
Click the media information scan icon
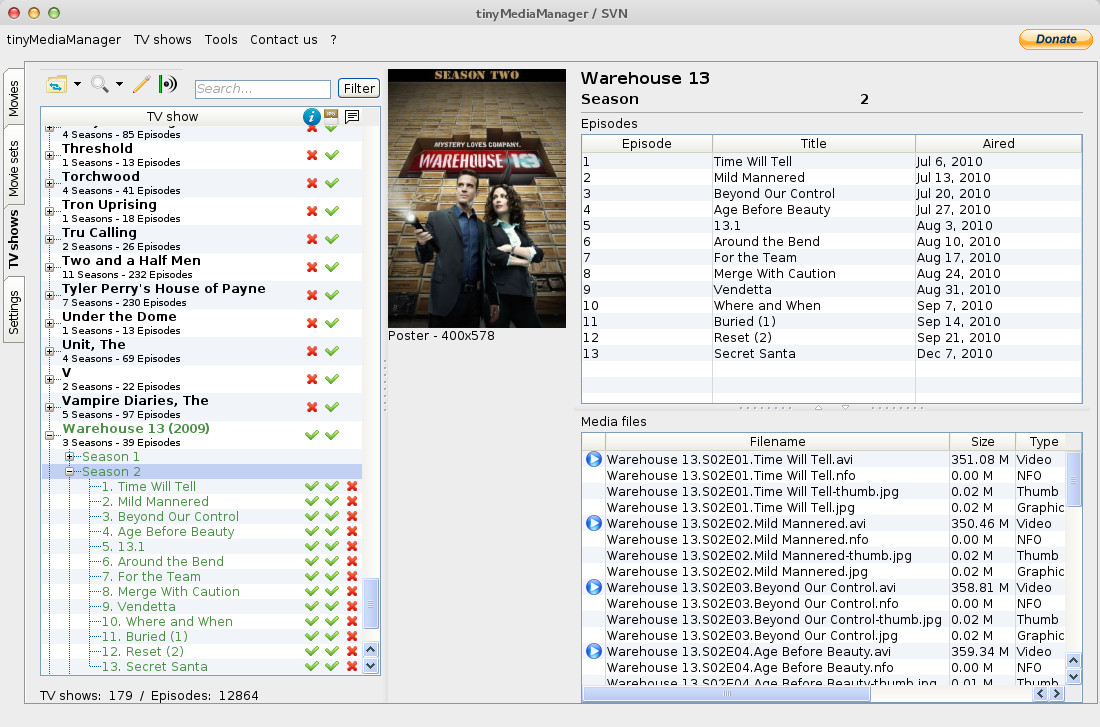[x=168, y=84]
